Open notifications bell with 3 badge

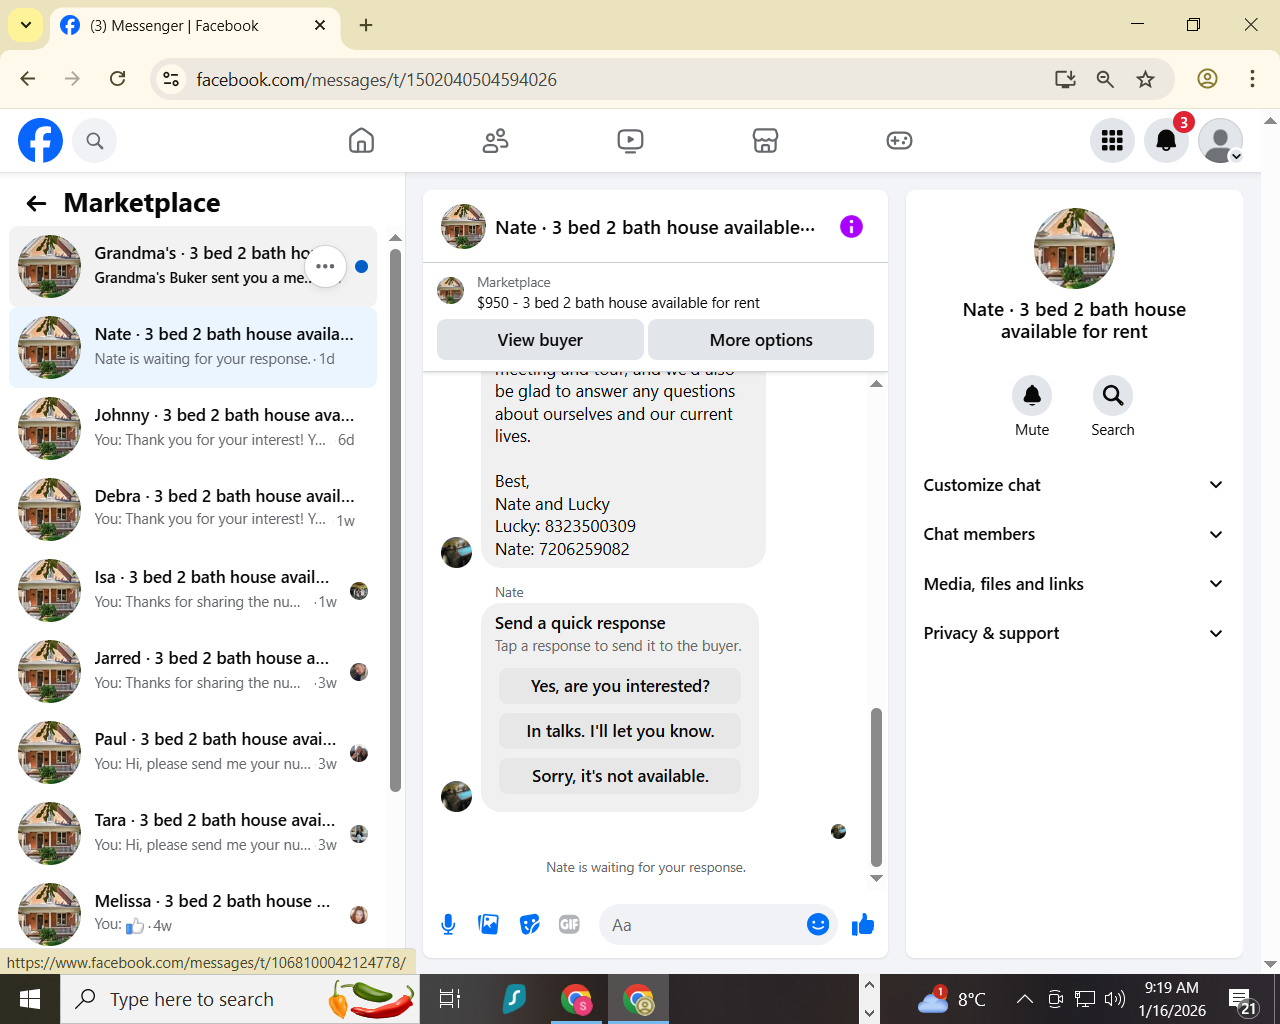[x=1166, y=141]
